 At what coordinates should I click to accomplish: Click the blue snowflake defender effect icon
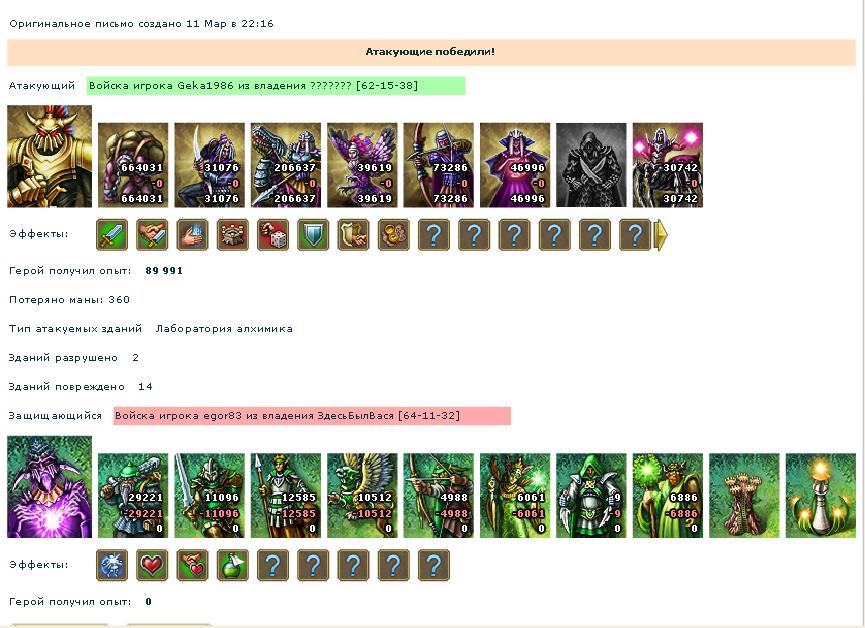pos(112,565)
